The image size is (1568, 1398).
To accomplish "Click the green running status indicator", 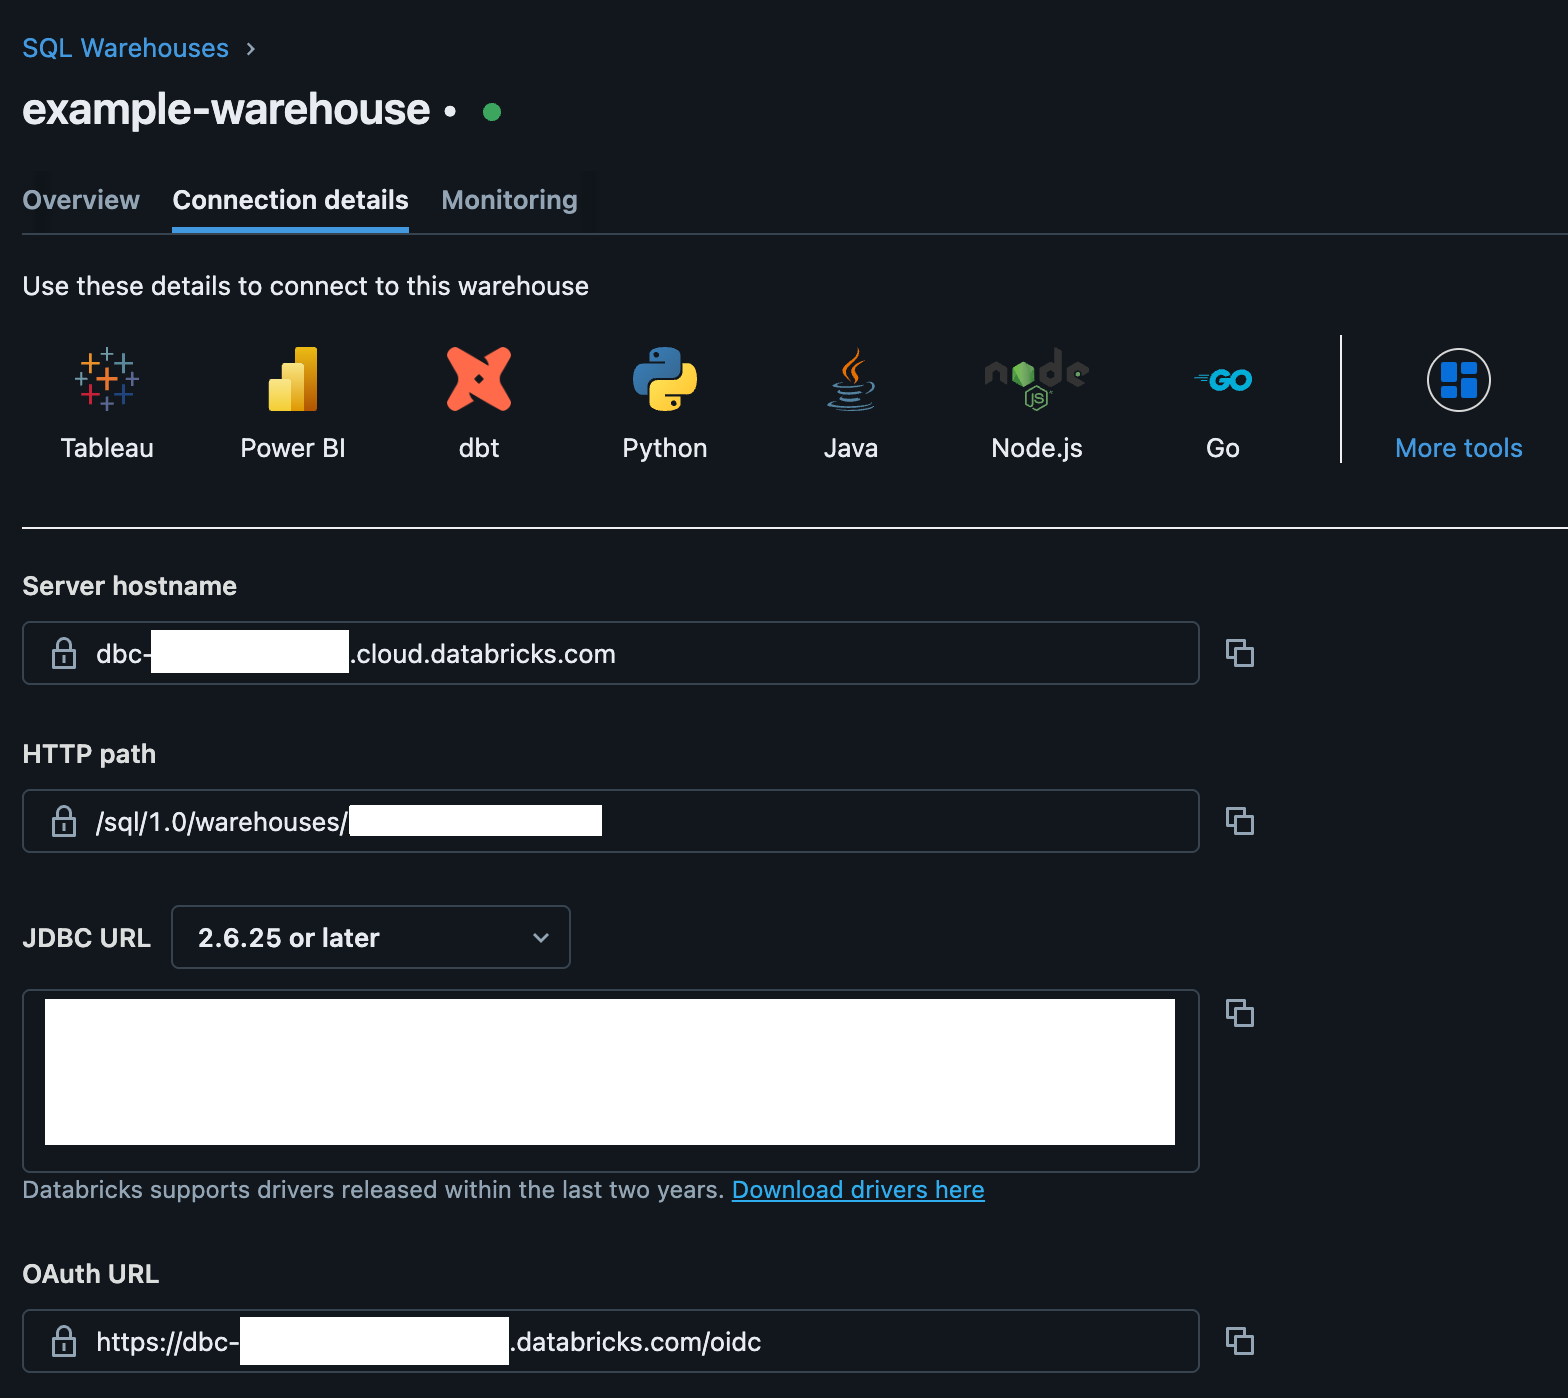I will click(491, 111).
